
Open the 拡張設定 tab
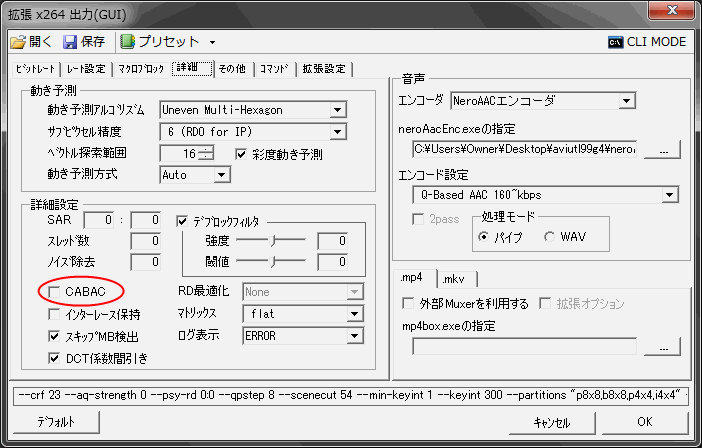click(324, 69)
